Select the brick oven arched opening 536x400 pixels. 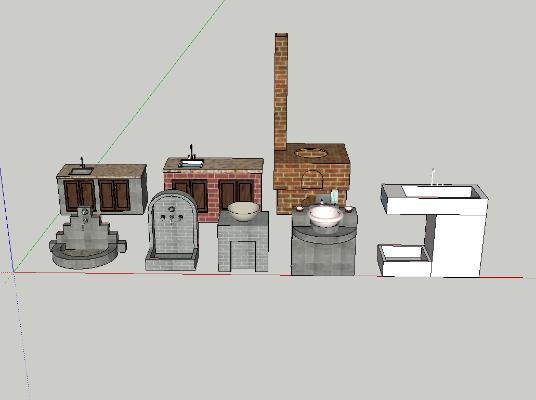pyautogui.click(x=312, y=179)
